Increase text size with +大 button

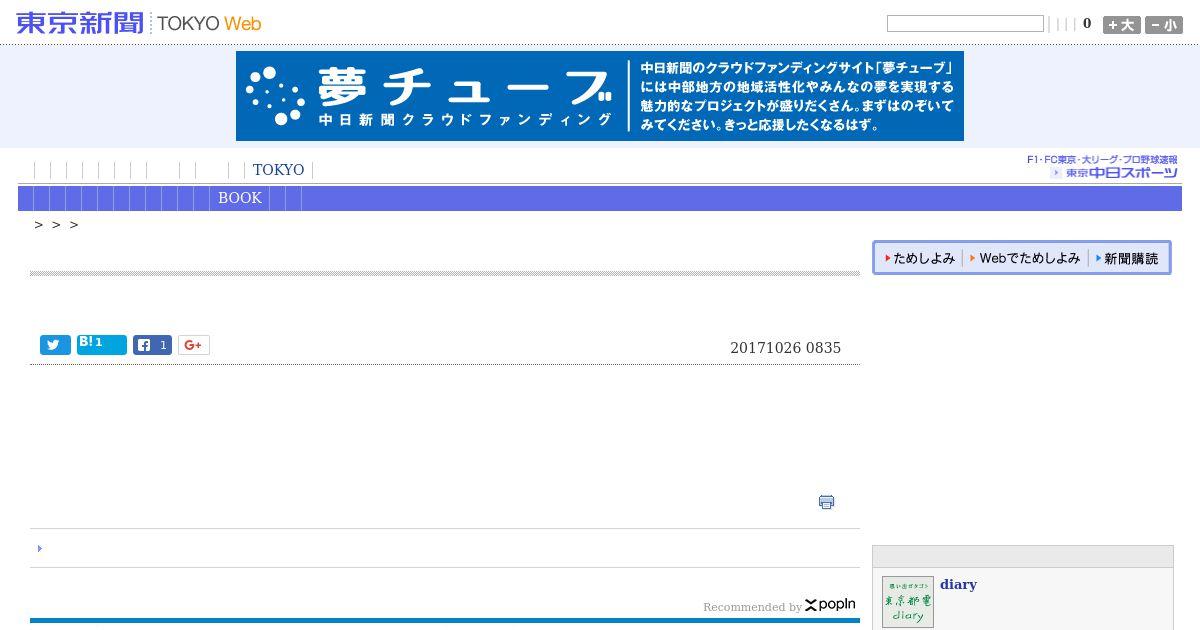click(1122, 25)
